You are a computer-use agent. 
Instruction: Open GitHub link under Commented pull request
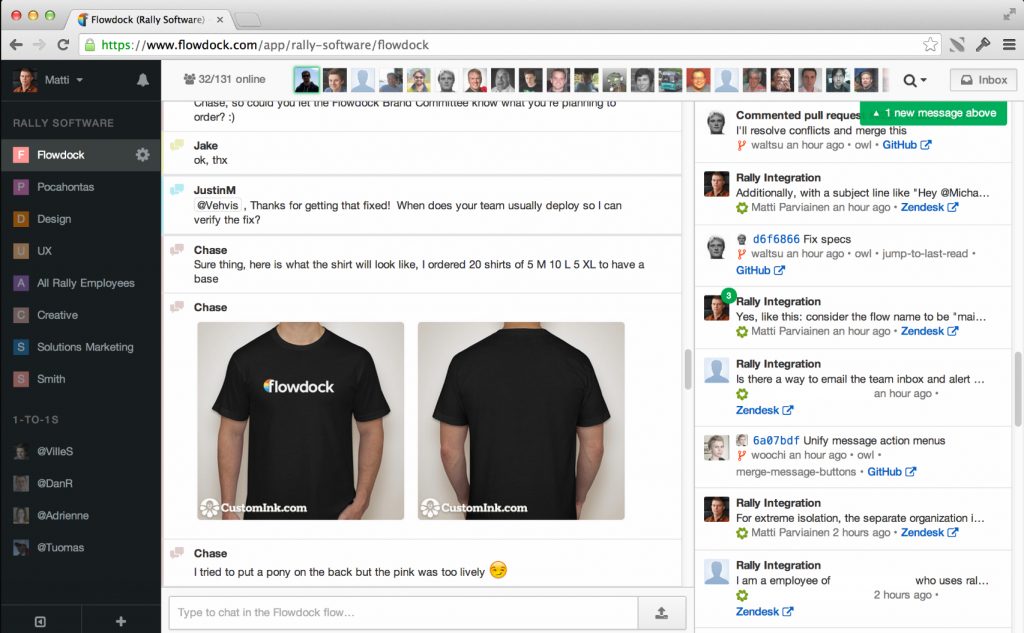pos(906,145)
